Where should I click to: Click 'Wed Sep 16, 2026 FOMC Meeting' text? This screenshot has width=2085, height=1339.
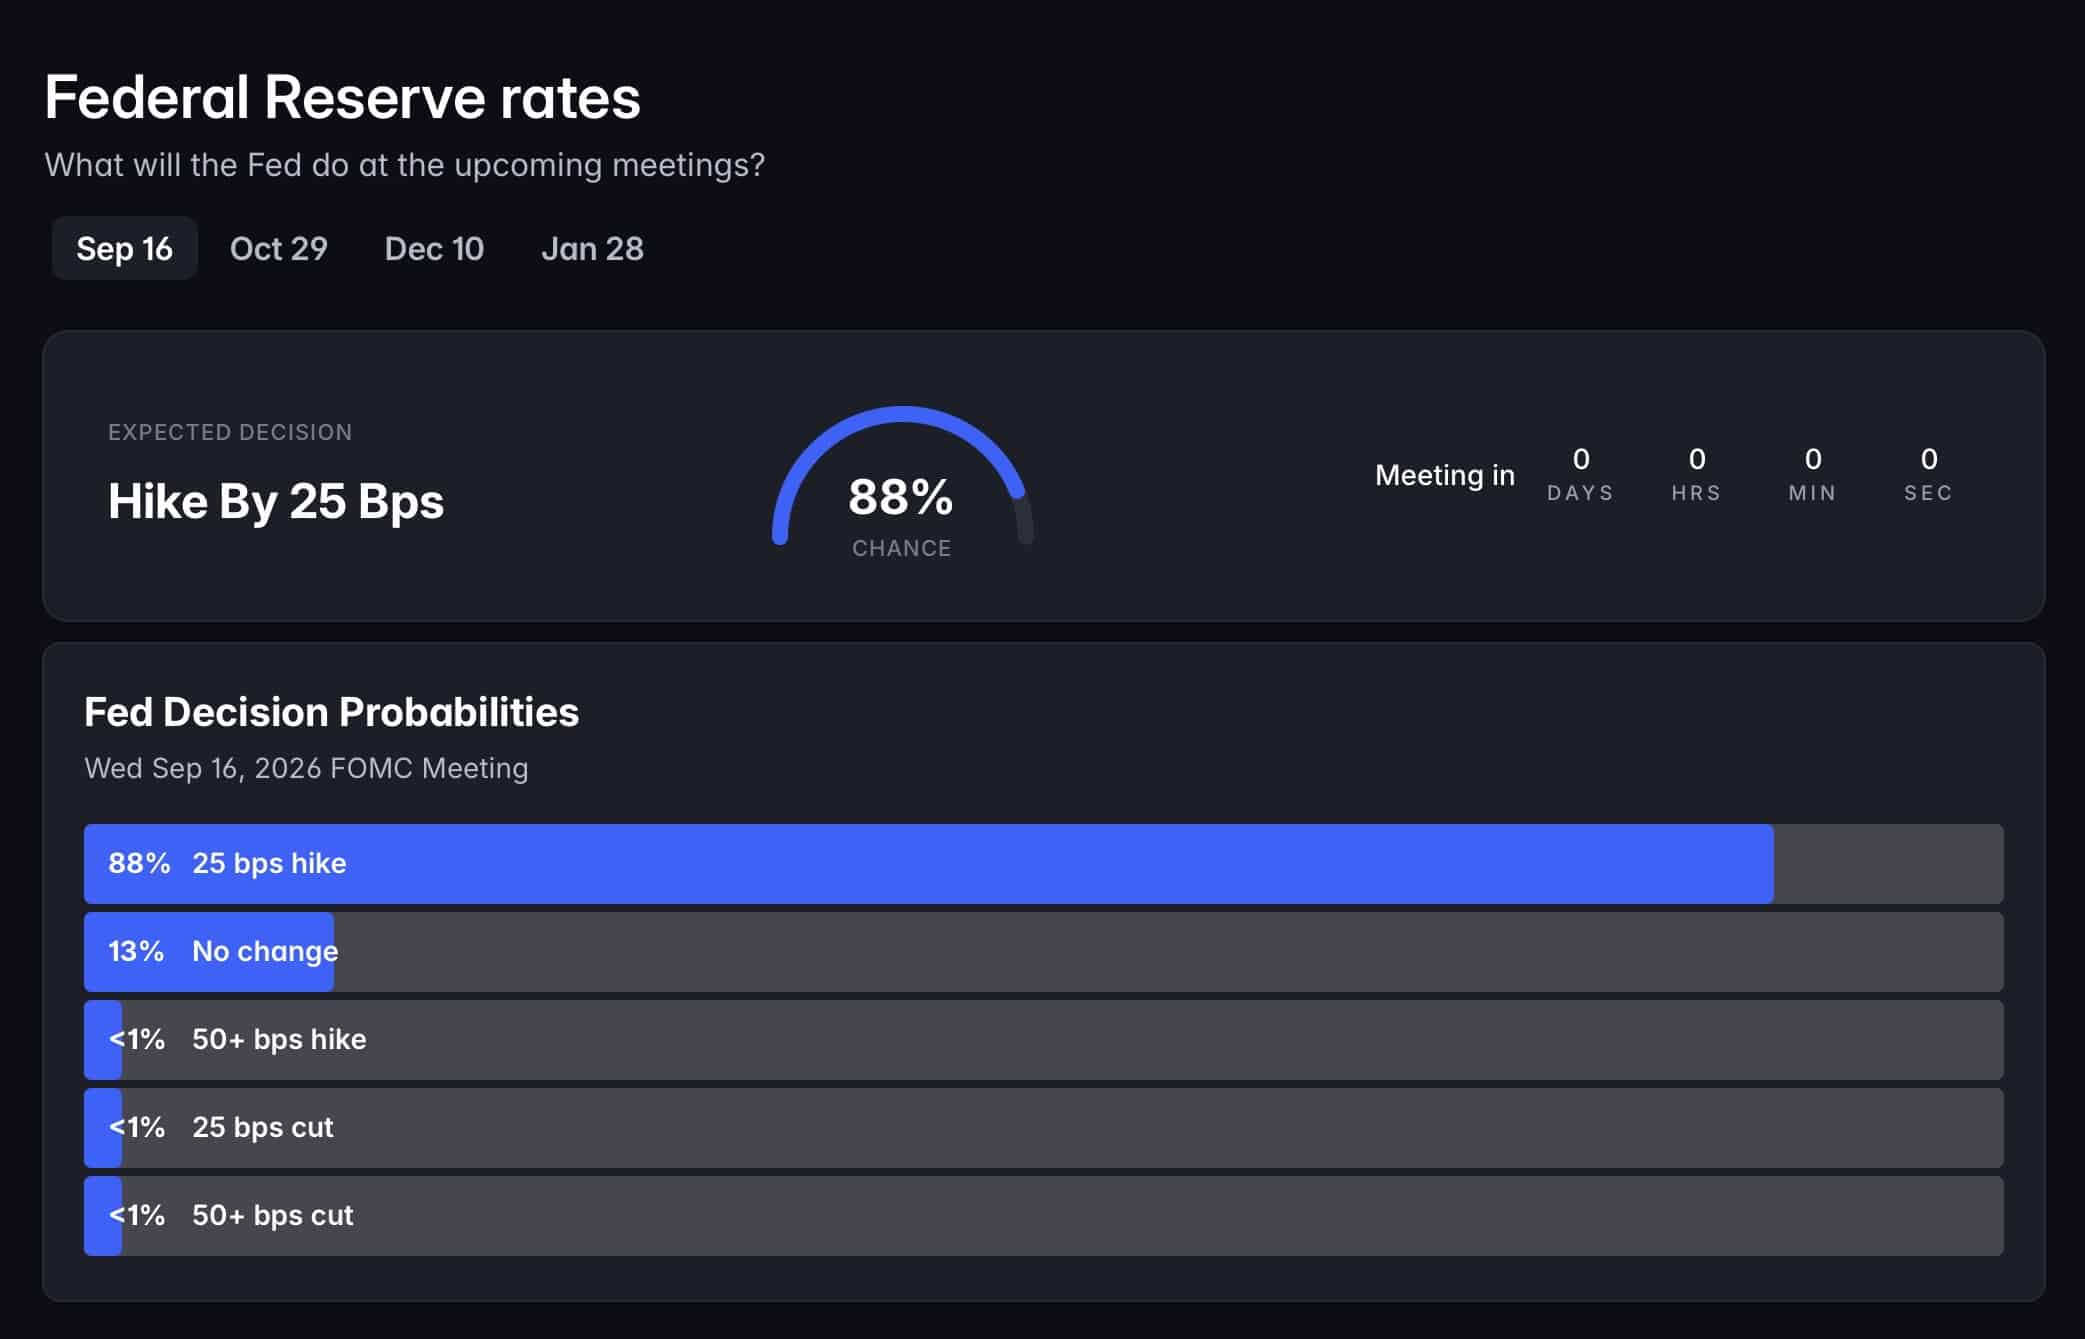[x=307, y=768]
